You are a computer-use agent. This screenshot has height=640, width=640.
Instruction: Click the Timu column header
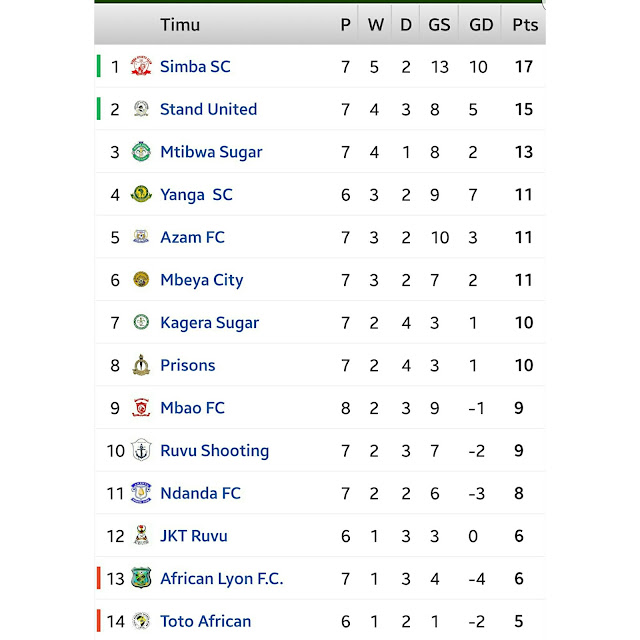click(180, 25)
